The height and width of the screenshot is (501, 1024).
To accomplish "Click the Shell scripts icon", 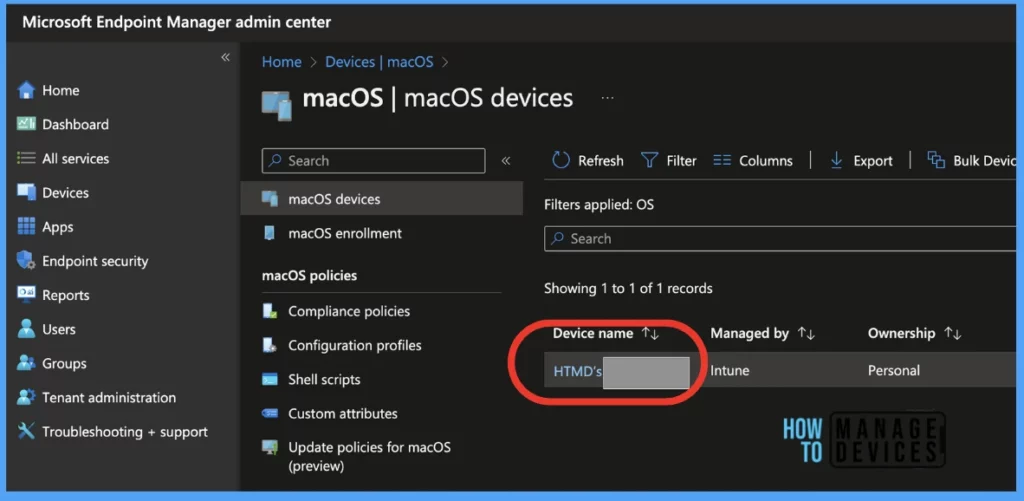I will 270,379.
